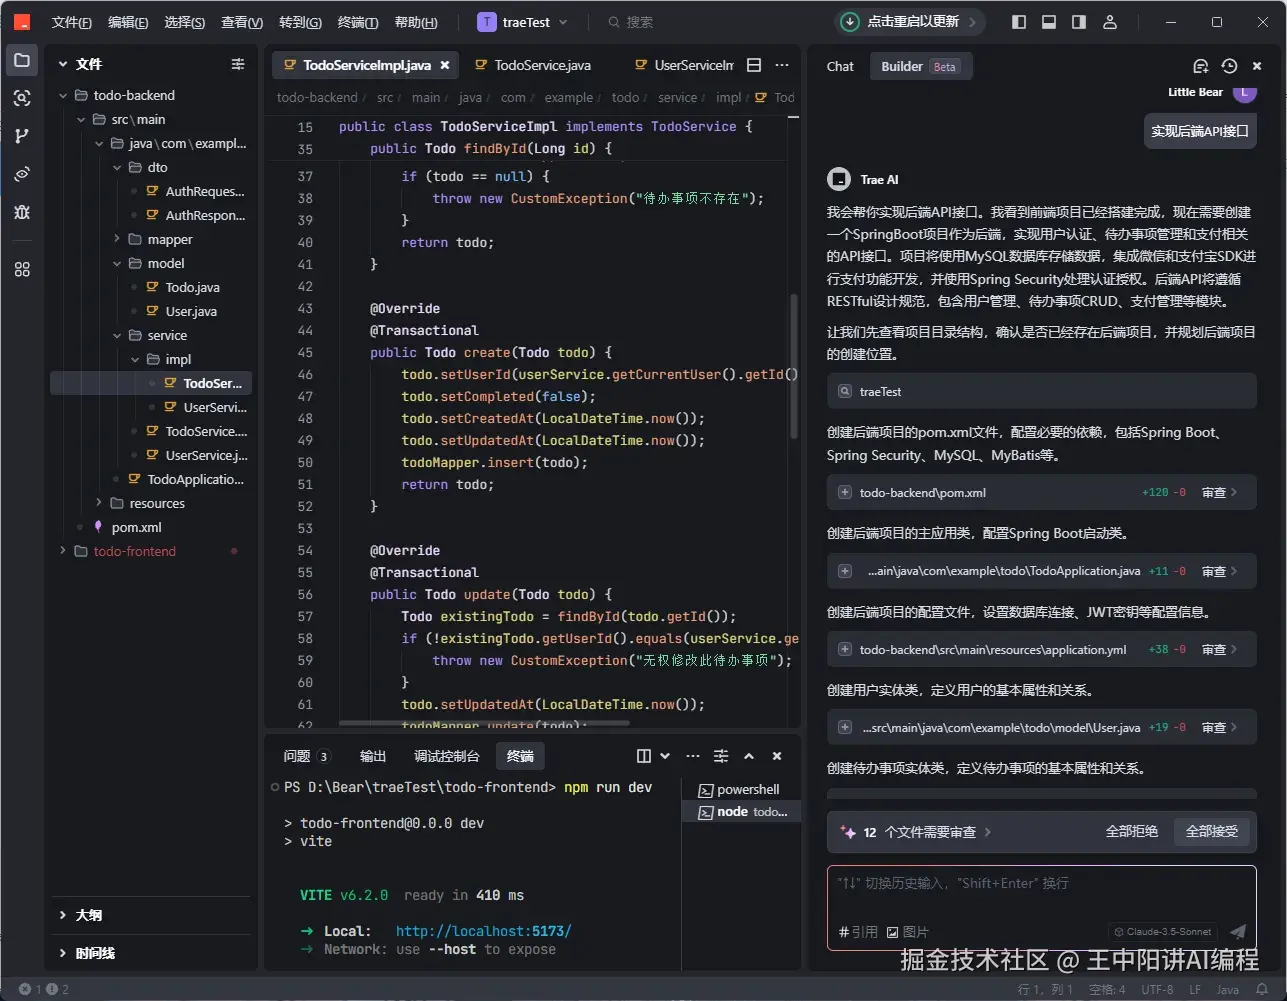1287x1001 pixels.
Task: Click the file panel options icon
Action: tap(238, 64)
